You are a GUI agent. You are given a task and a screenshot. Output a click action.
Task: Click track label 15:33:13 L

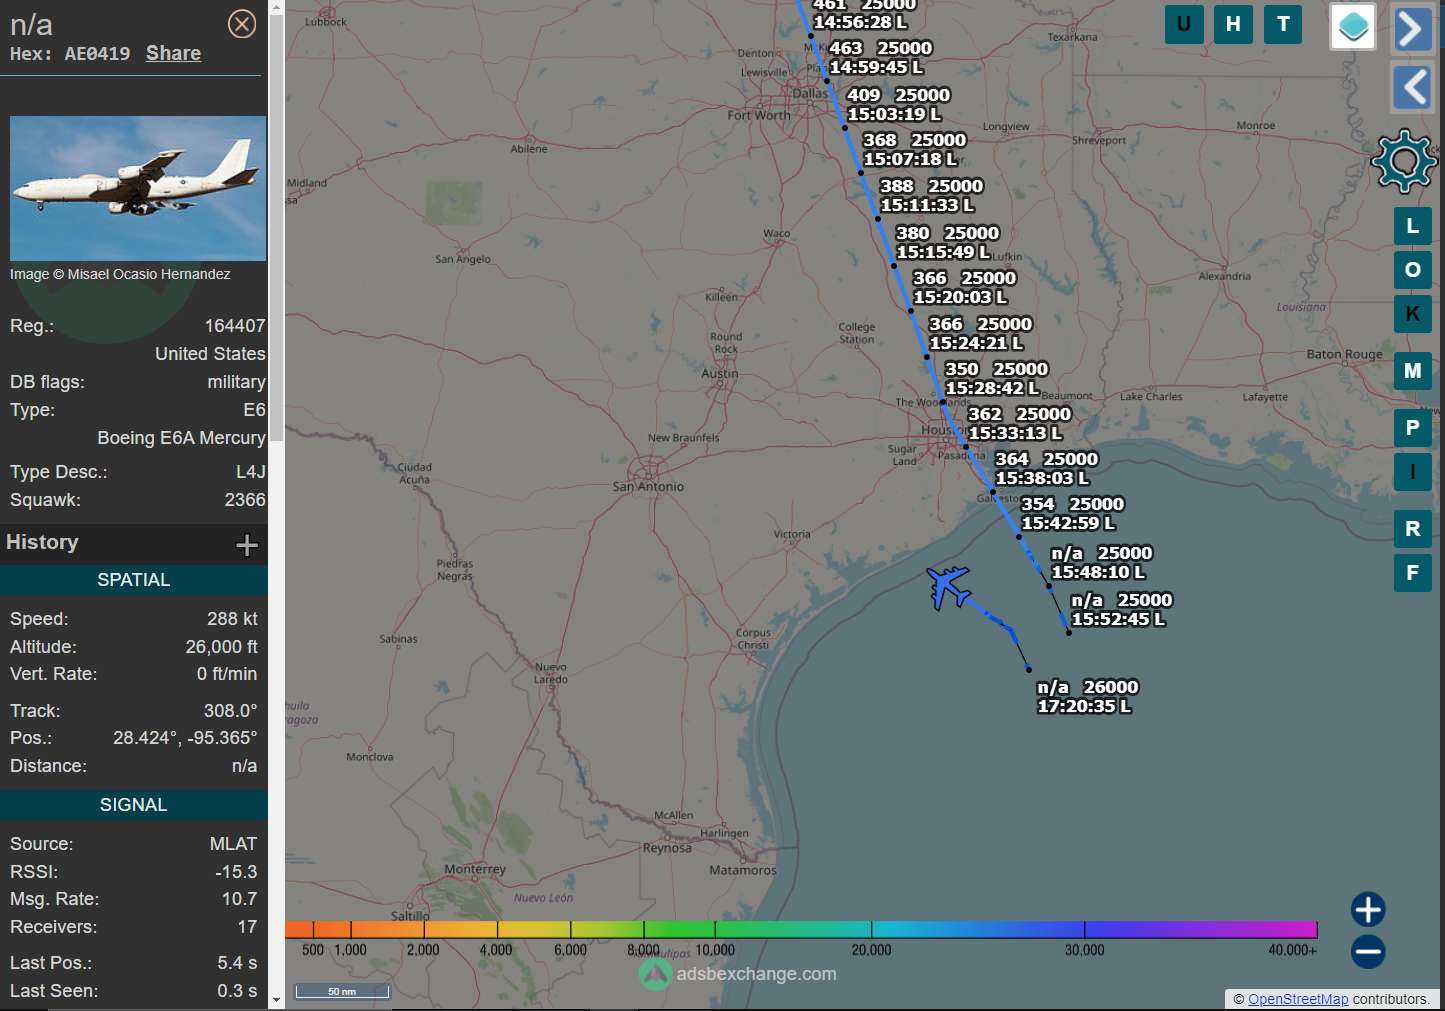click(x=1015, y=433)
